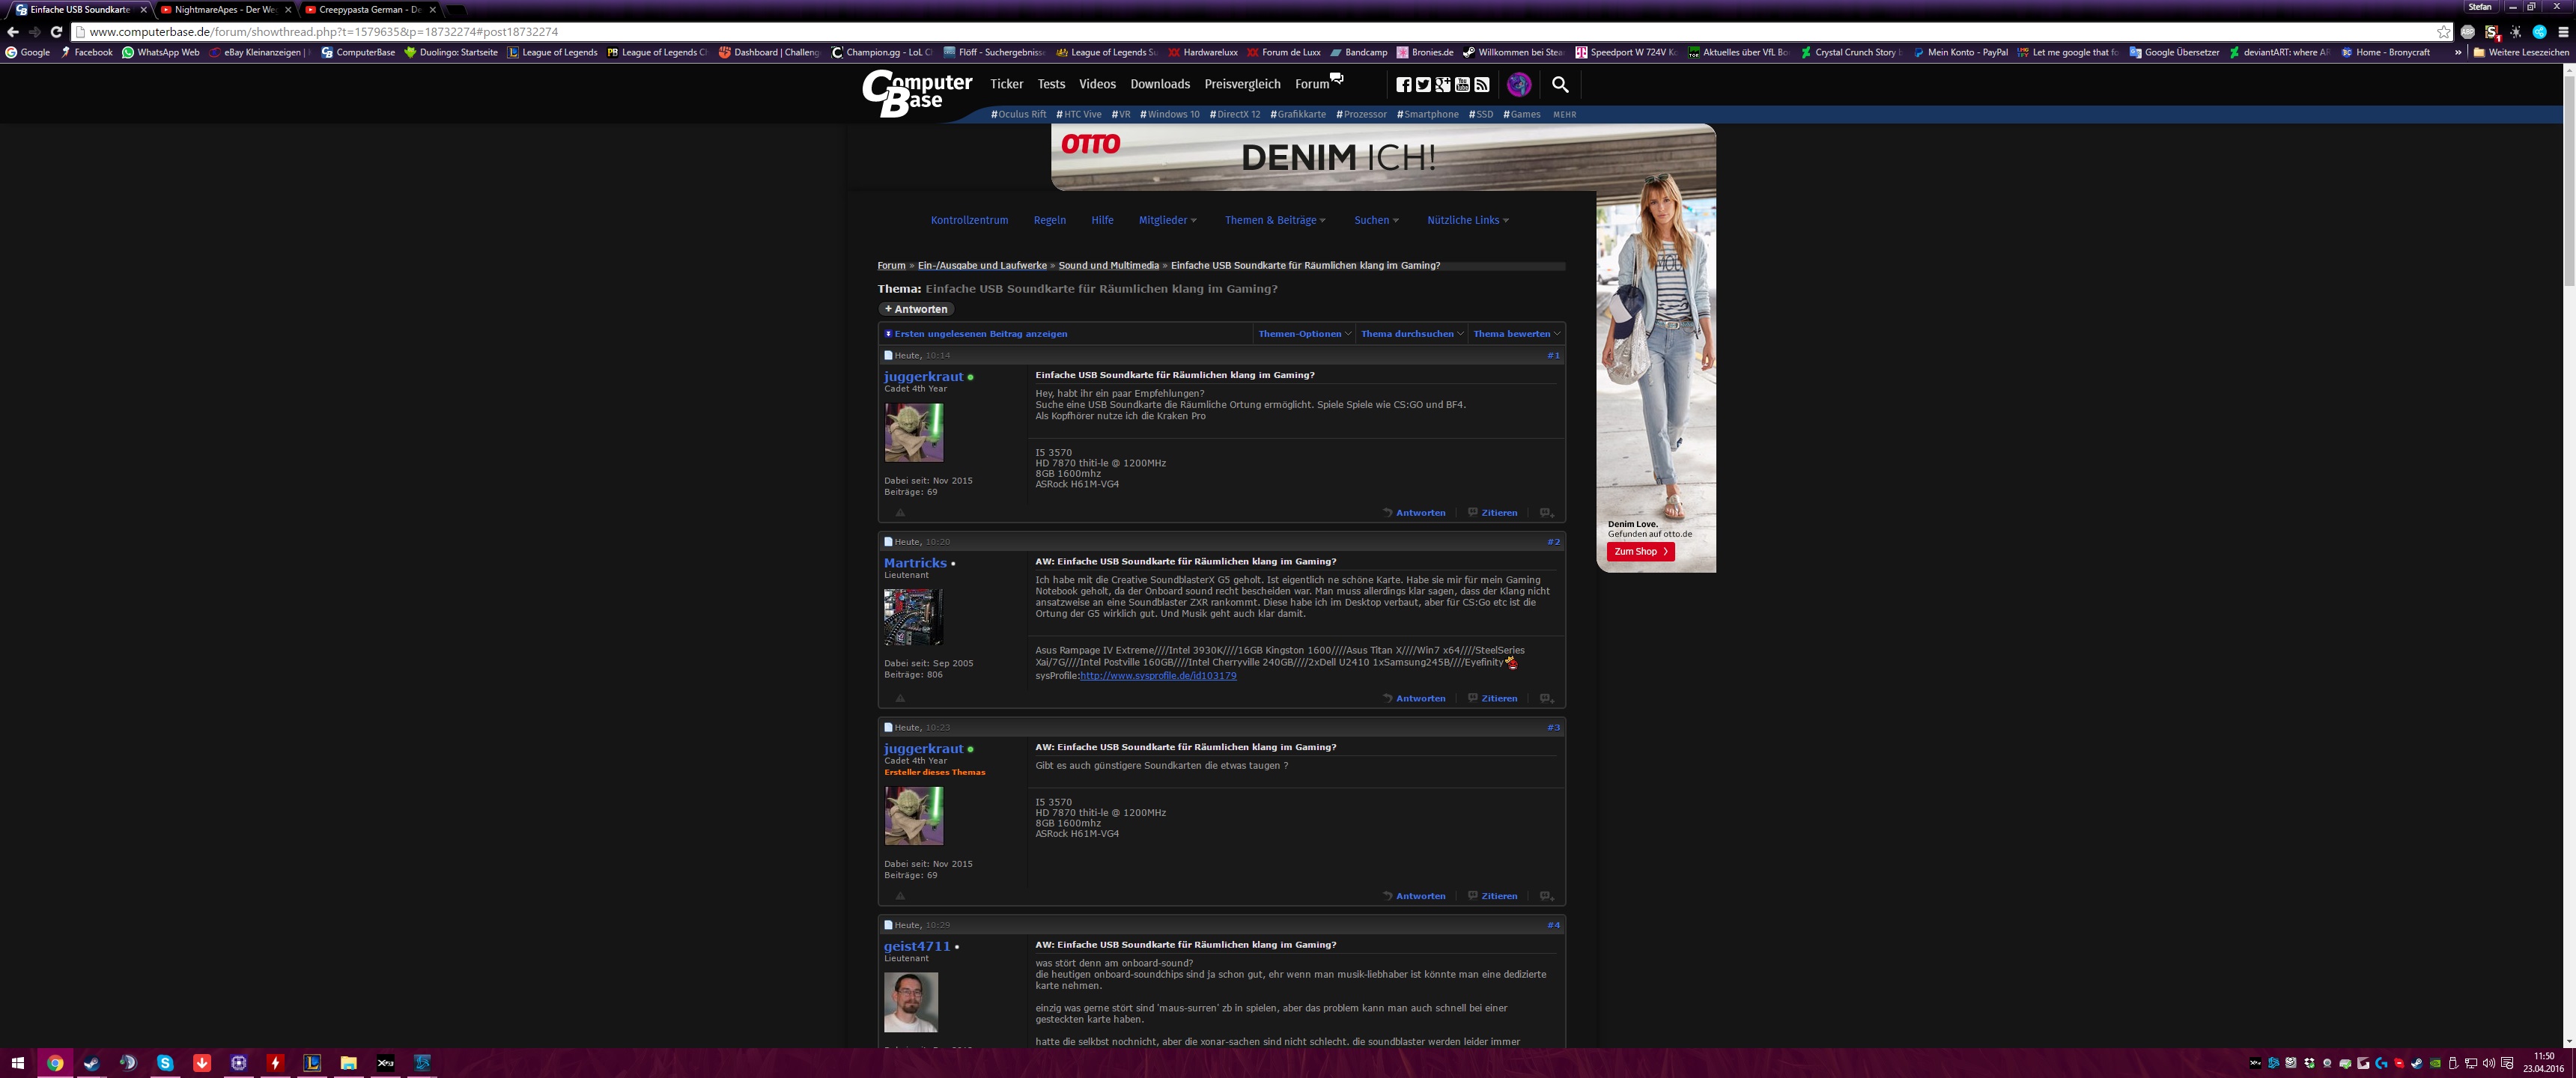Viewport: 2576px width, 1078px height.
Task: Open the Themen-Optionen dropdown
Action: tap(1304, 334)
